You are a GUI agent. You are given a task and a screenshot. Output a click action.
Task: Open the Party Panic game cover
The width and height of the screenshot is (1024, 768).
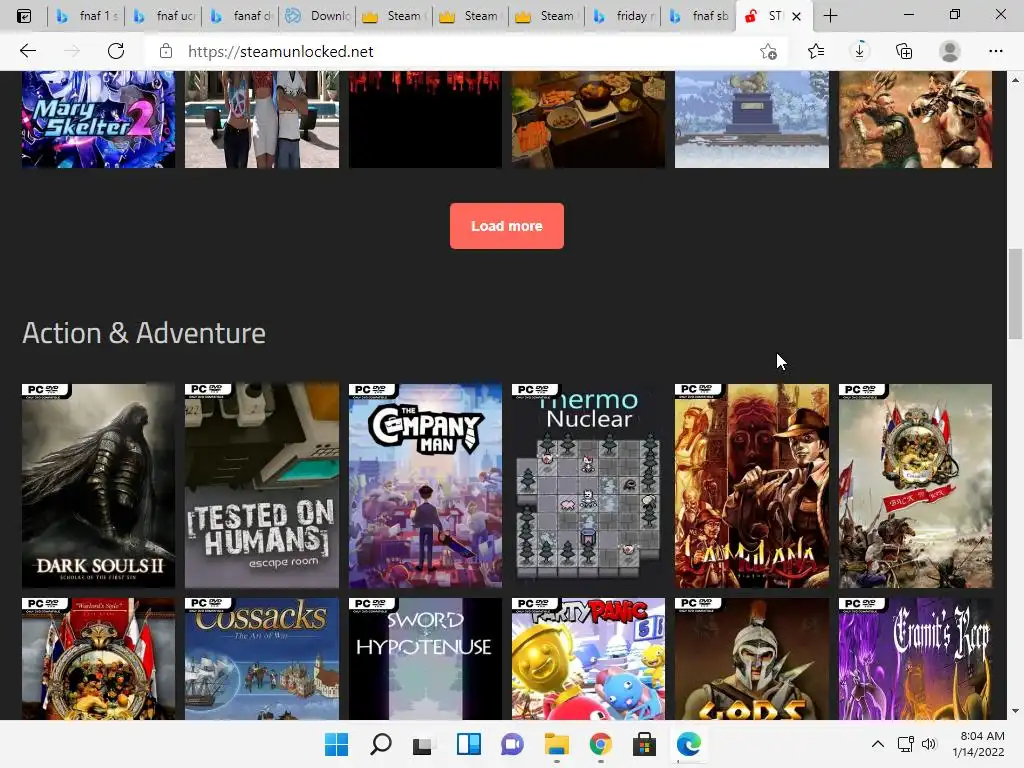coord(588,658)
